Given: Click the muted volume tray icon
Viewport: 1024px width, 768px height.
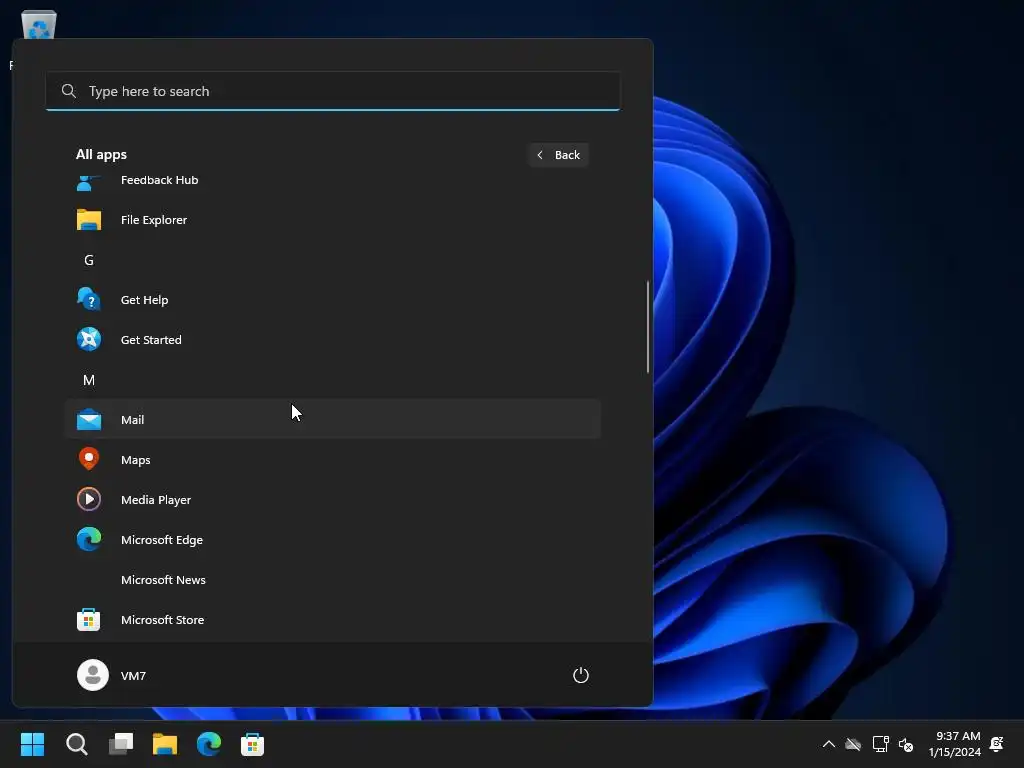Looking at the screenshot, I should (x=906, y=744).
